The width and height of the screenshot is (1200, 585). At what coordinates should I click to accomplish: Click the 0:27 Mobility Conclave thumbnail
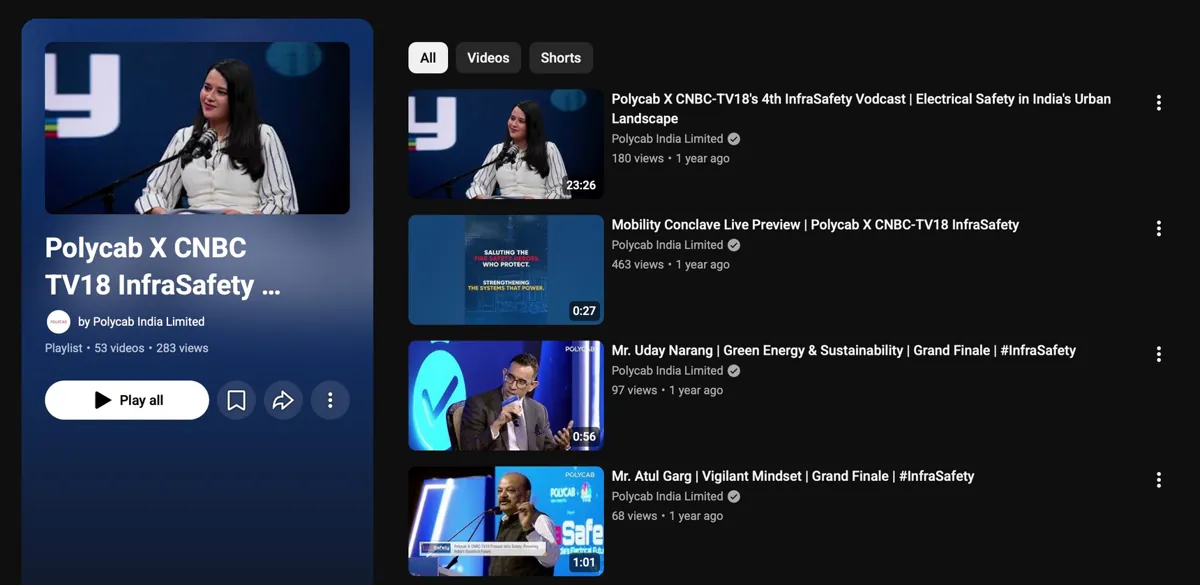(x=506, y=270)
